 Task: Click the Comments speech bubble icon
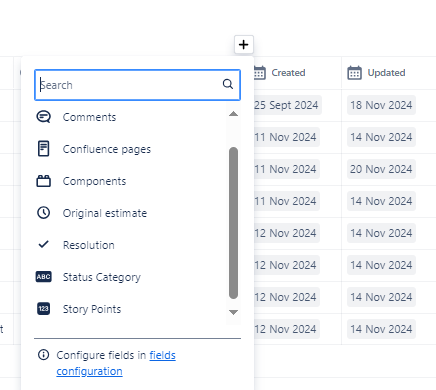pos(43,117)
